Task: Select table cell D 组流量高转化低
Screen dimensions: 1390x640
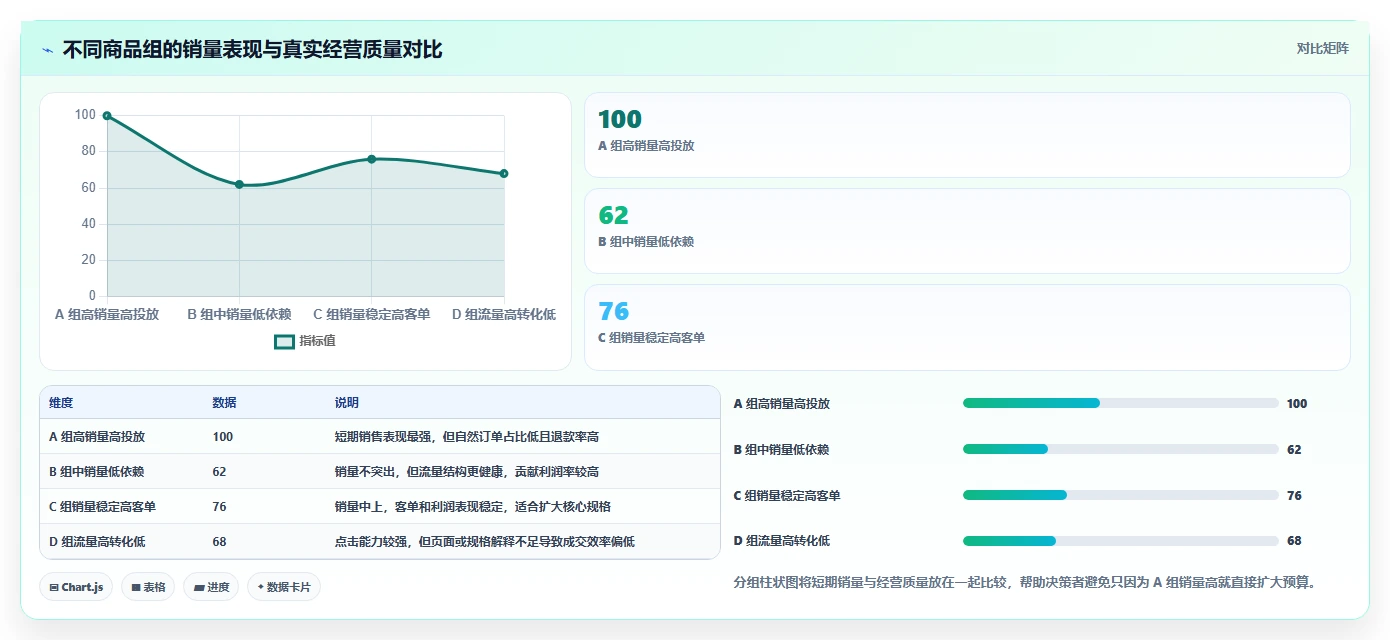Action: 97,542
